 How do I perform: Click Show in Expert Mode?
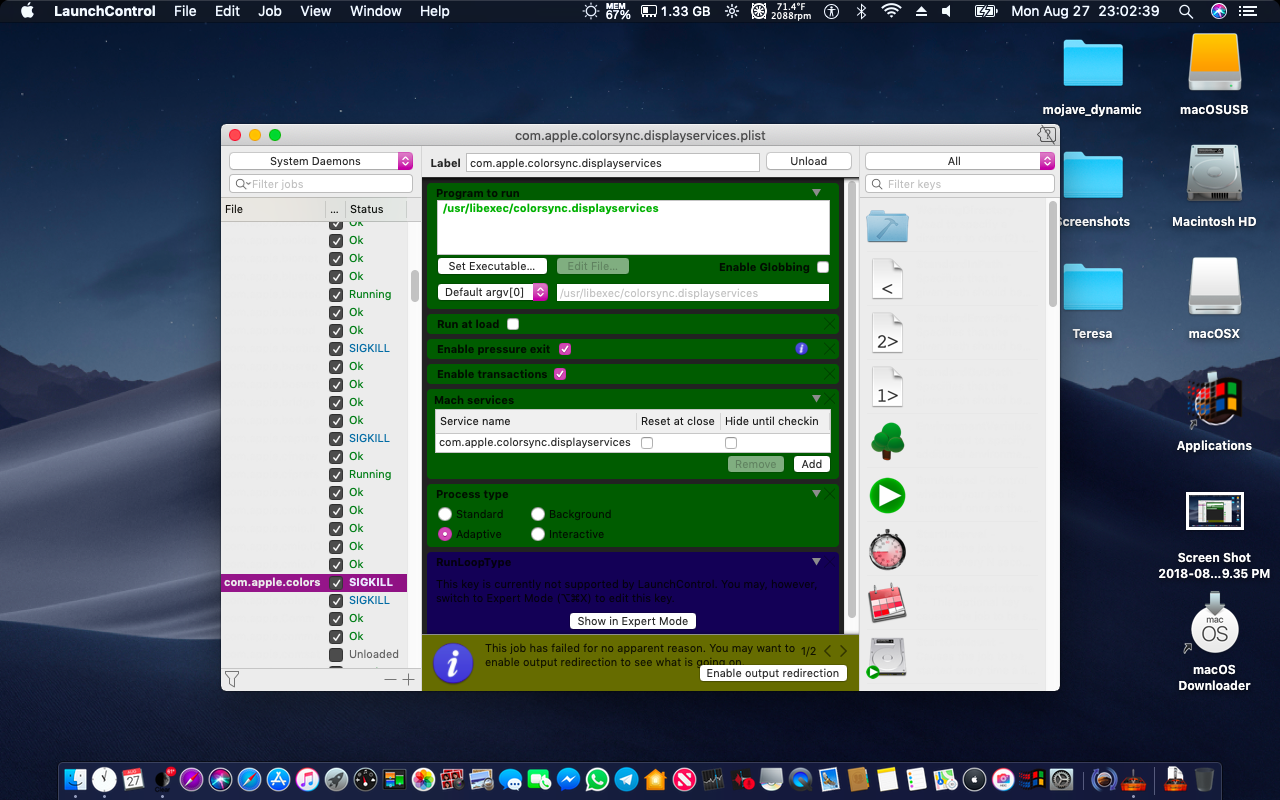[633, 621]
